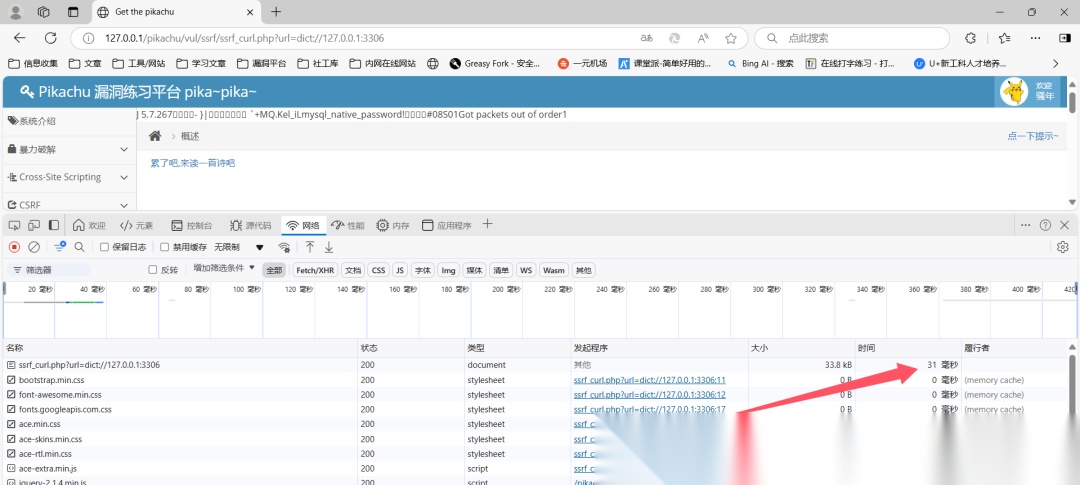Toggle the WS request filter
The width and height of the screenshot is (1080, 485).
point(526,270)
